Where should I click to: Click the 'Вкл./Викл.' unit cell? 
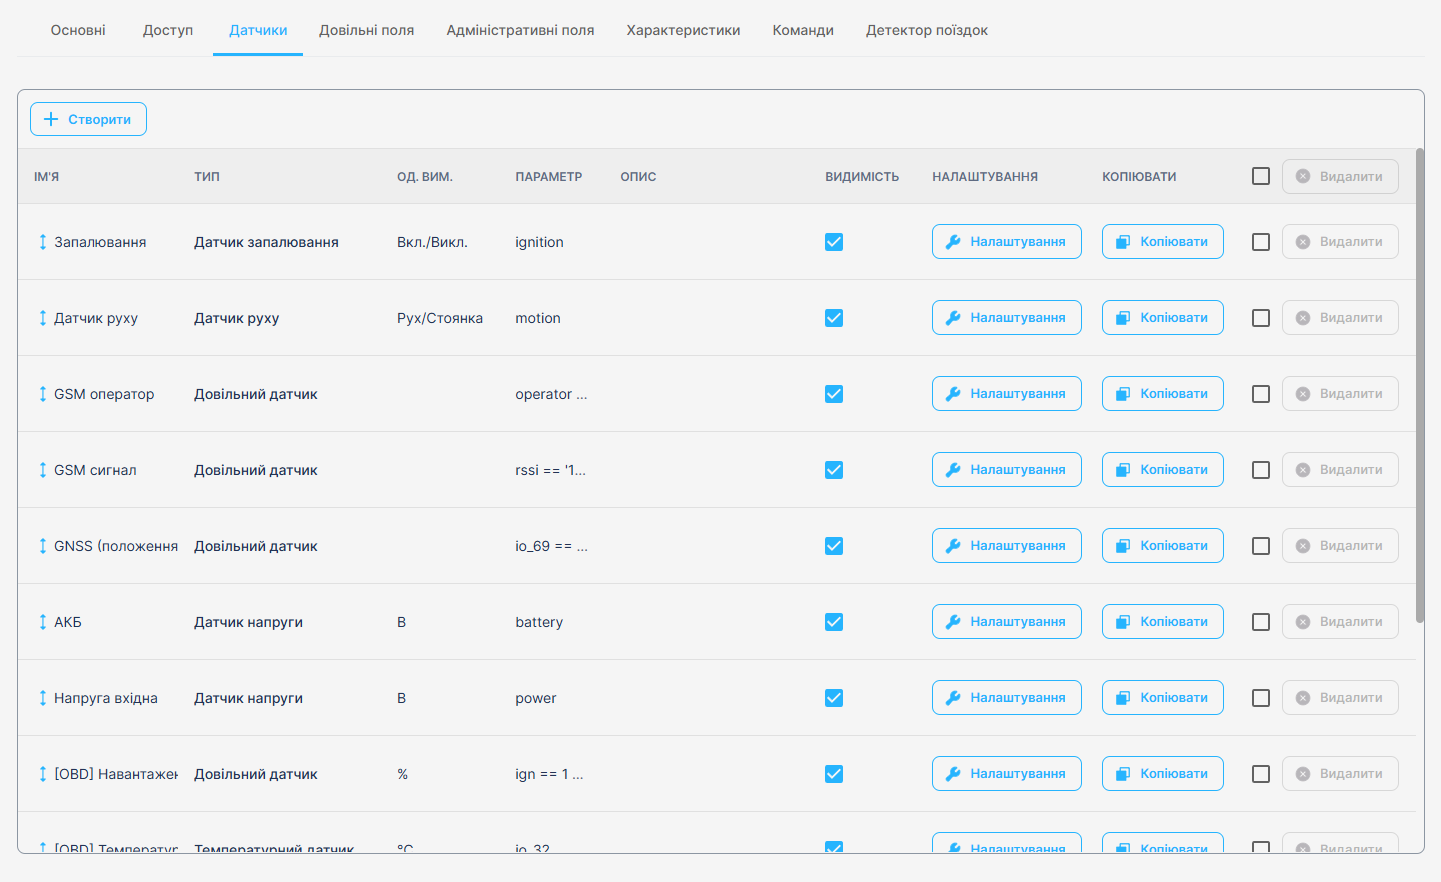coord(432,242)
